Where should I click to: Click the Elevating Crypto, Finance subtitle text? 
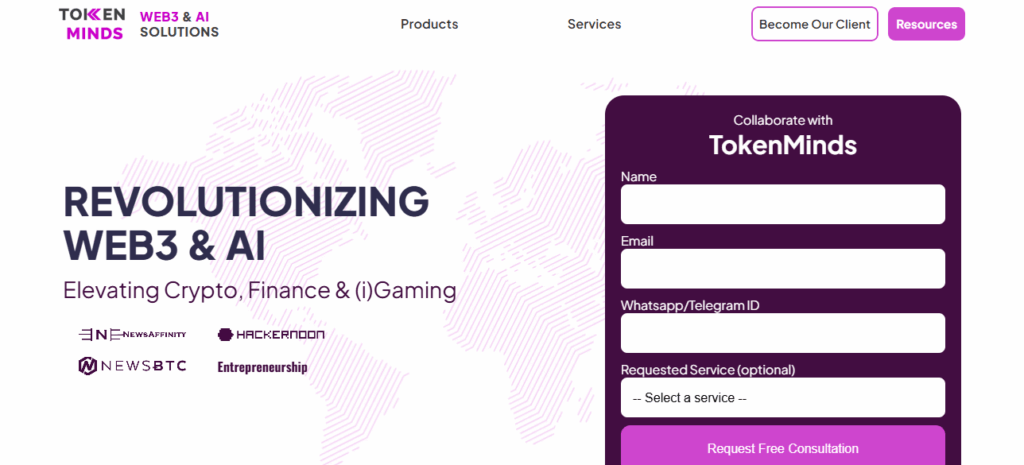259,291
